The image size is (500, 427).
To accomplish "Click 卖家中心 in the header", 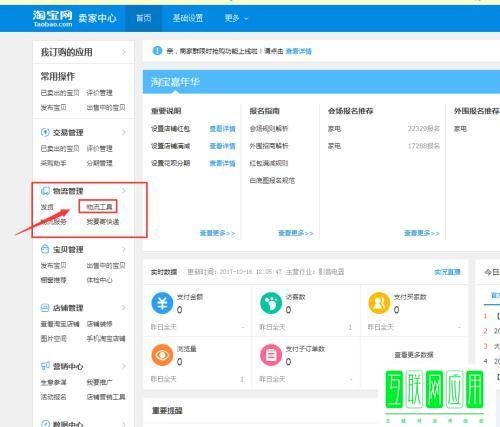I will [x=97, y=18].
